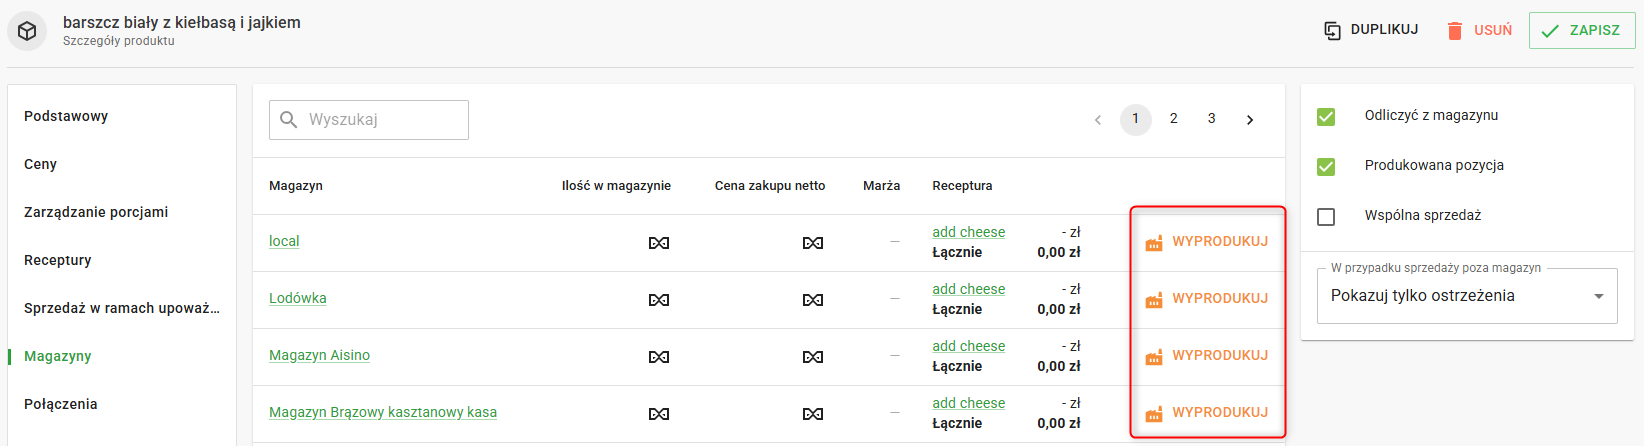Click WYPRODUKUJ for Magazyn Brązowy kasztanowy kasa
Screen dimensions: 1644x446
[x=1207, y=413]
